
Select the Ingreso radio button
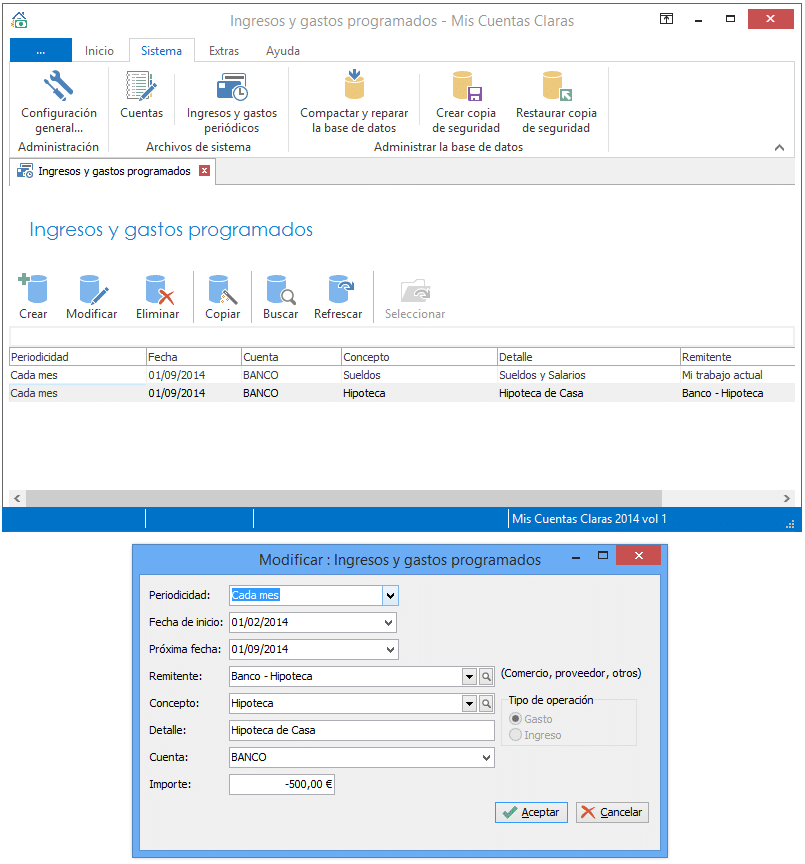pyautogui.click(x=516, y=735)
